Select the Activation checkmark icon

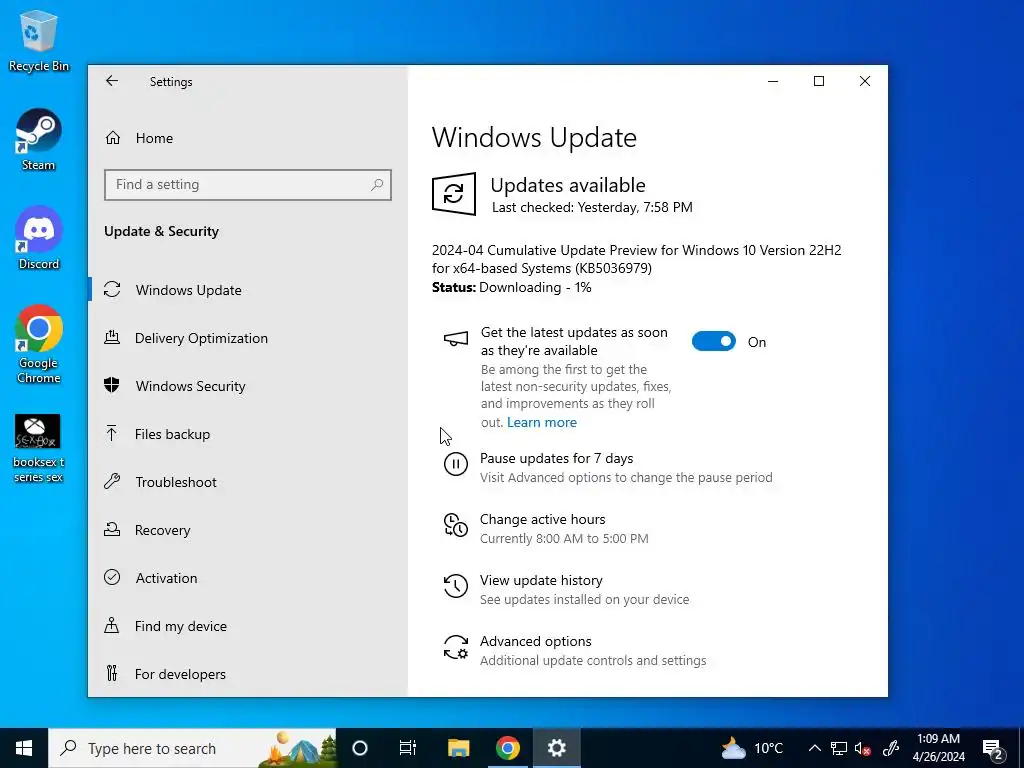coord(112,577)
